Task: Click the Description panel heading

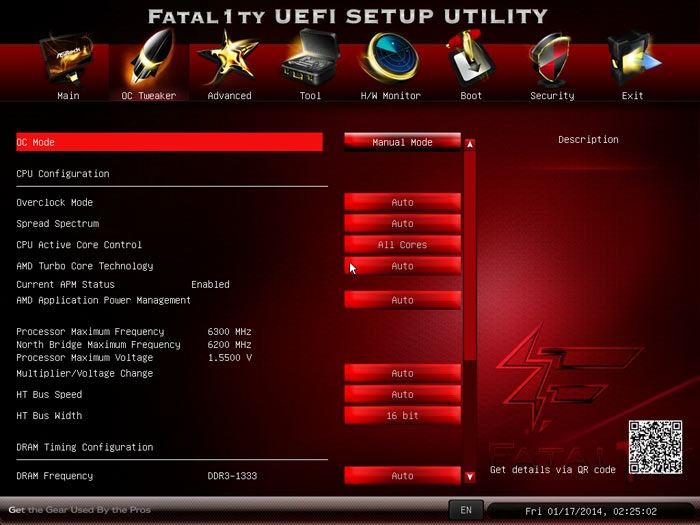Action: pos(588,139)
